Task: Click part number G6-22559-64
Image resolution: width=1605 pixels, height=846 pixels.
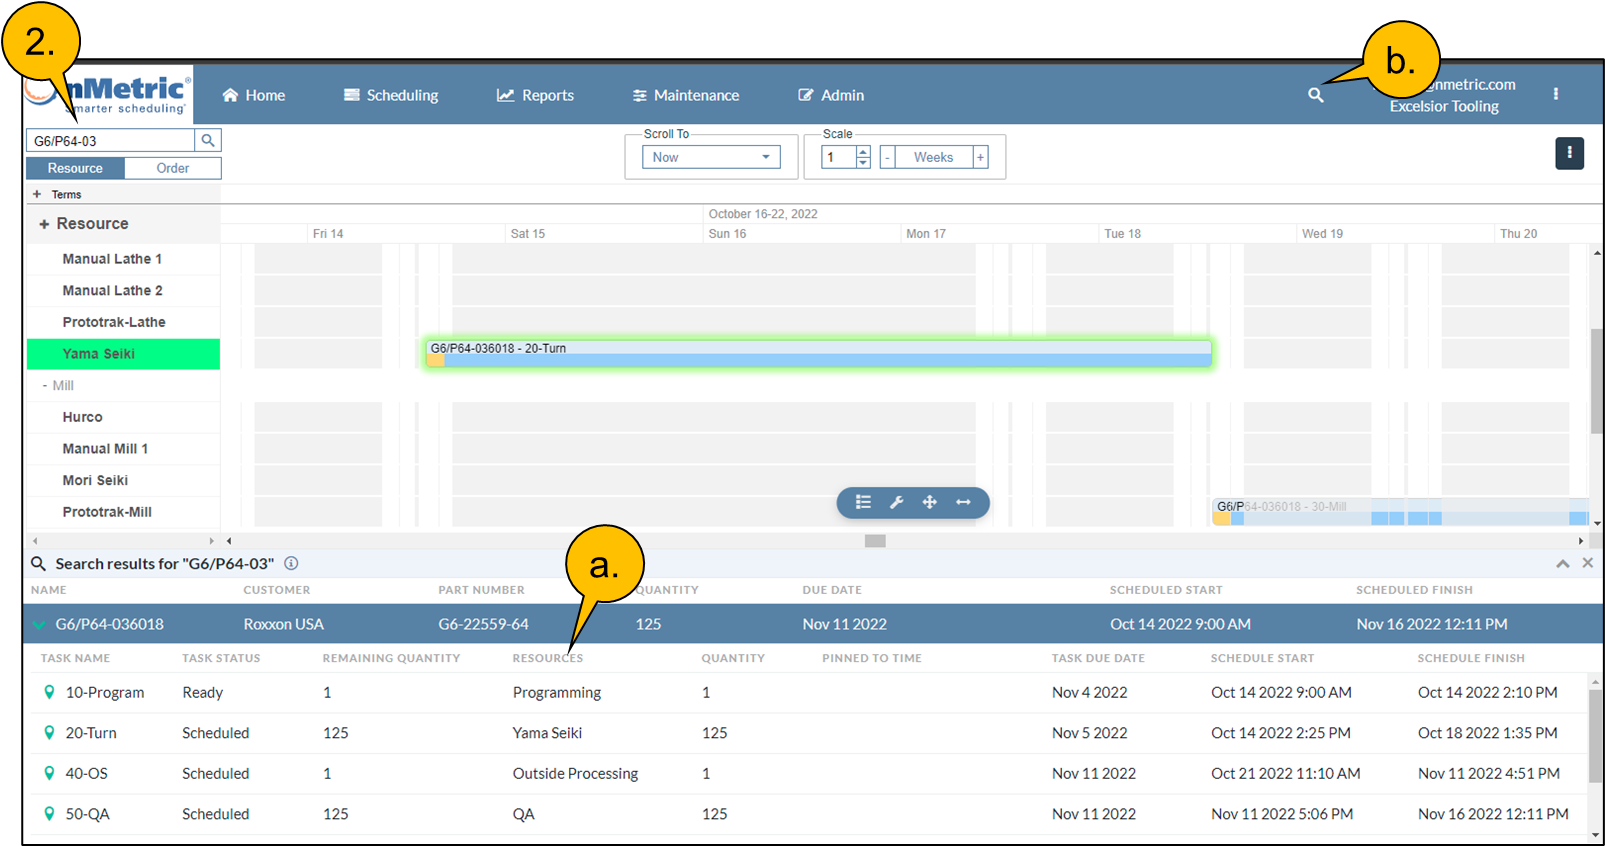Action: 483,624
